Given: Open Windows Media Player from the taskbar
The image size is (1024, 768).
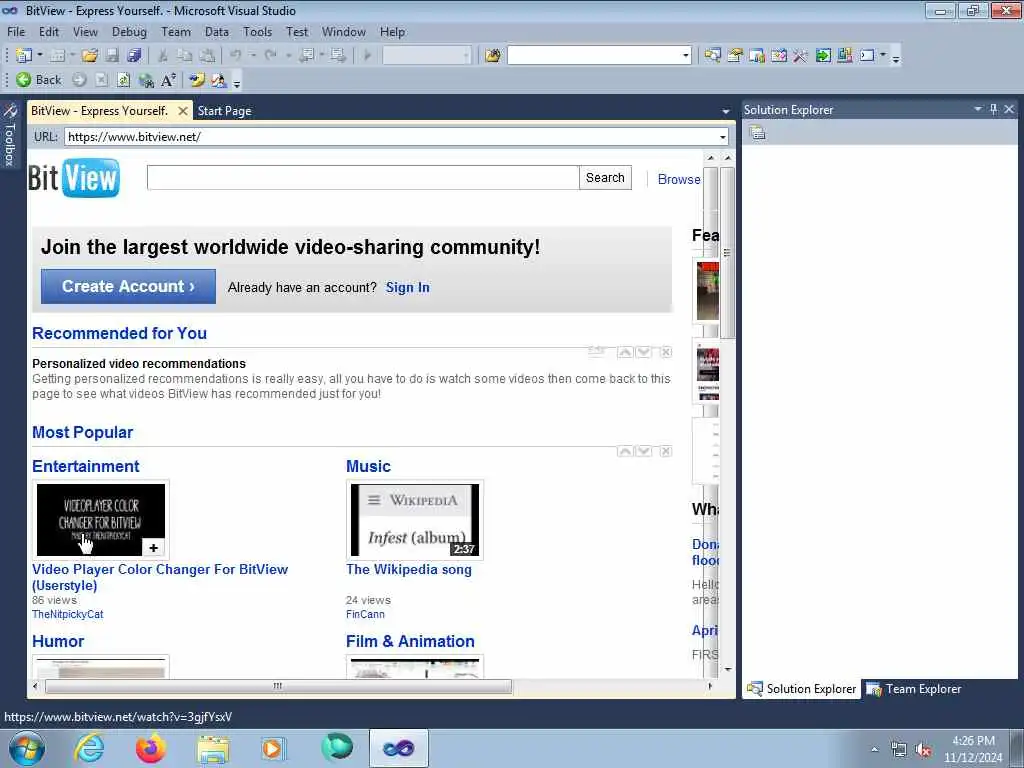Looking at the screenshot, I should 274,748.
